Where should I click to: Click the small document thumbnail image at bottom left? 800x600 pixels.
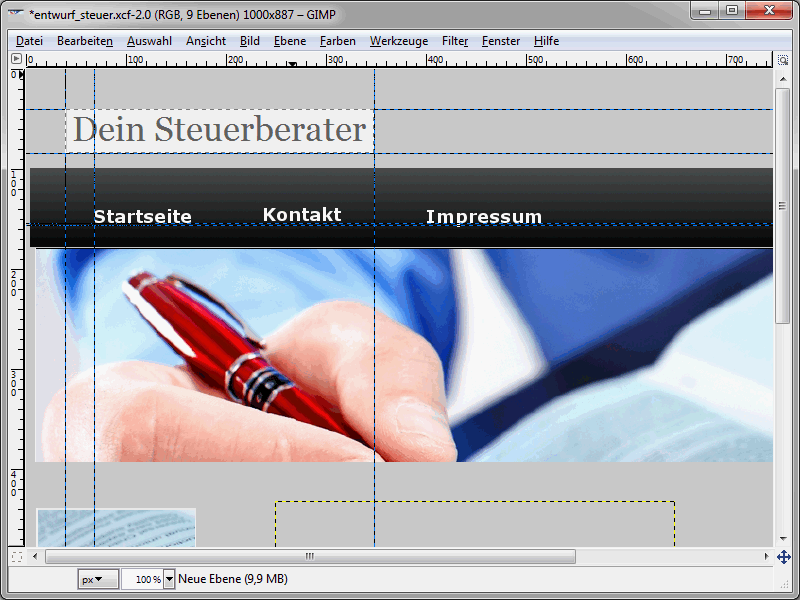coord(116,528)
